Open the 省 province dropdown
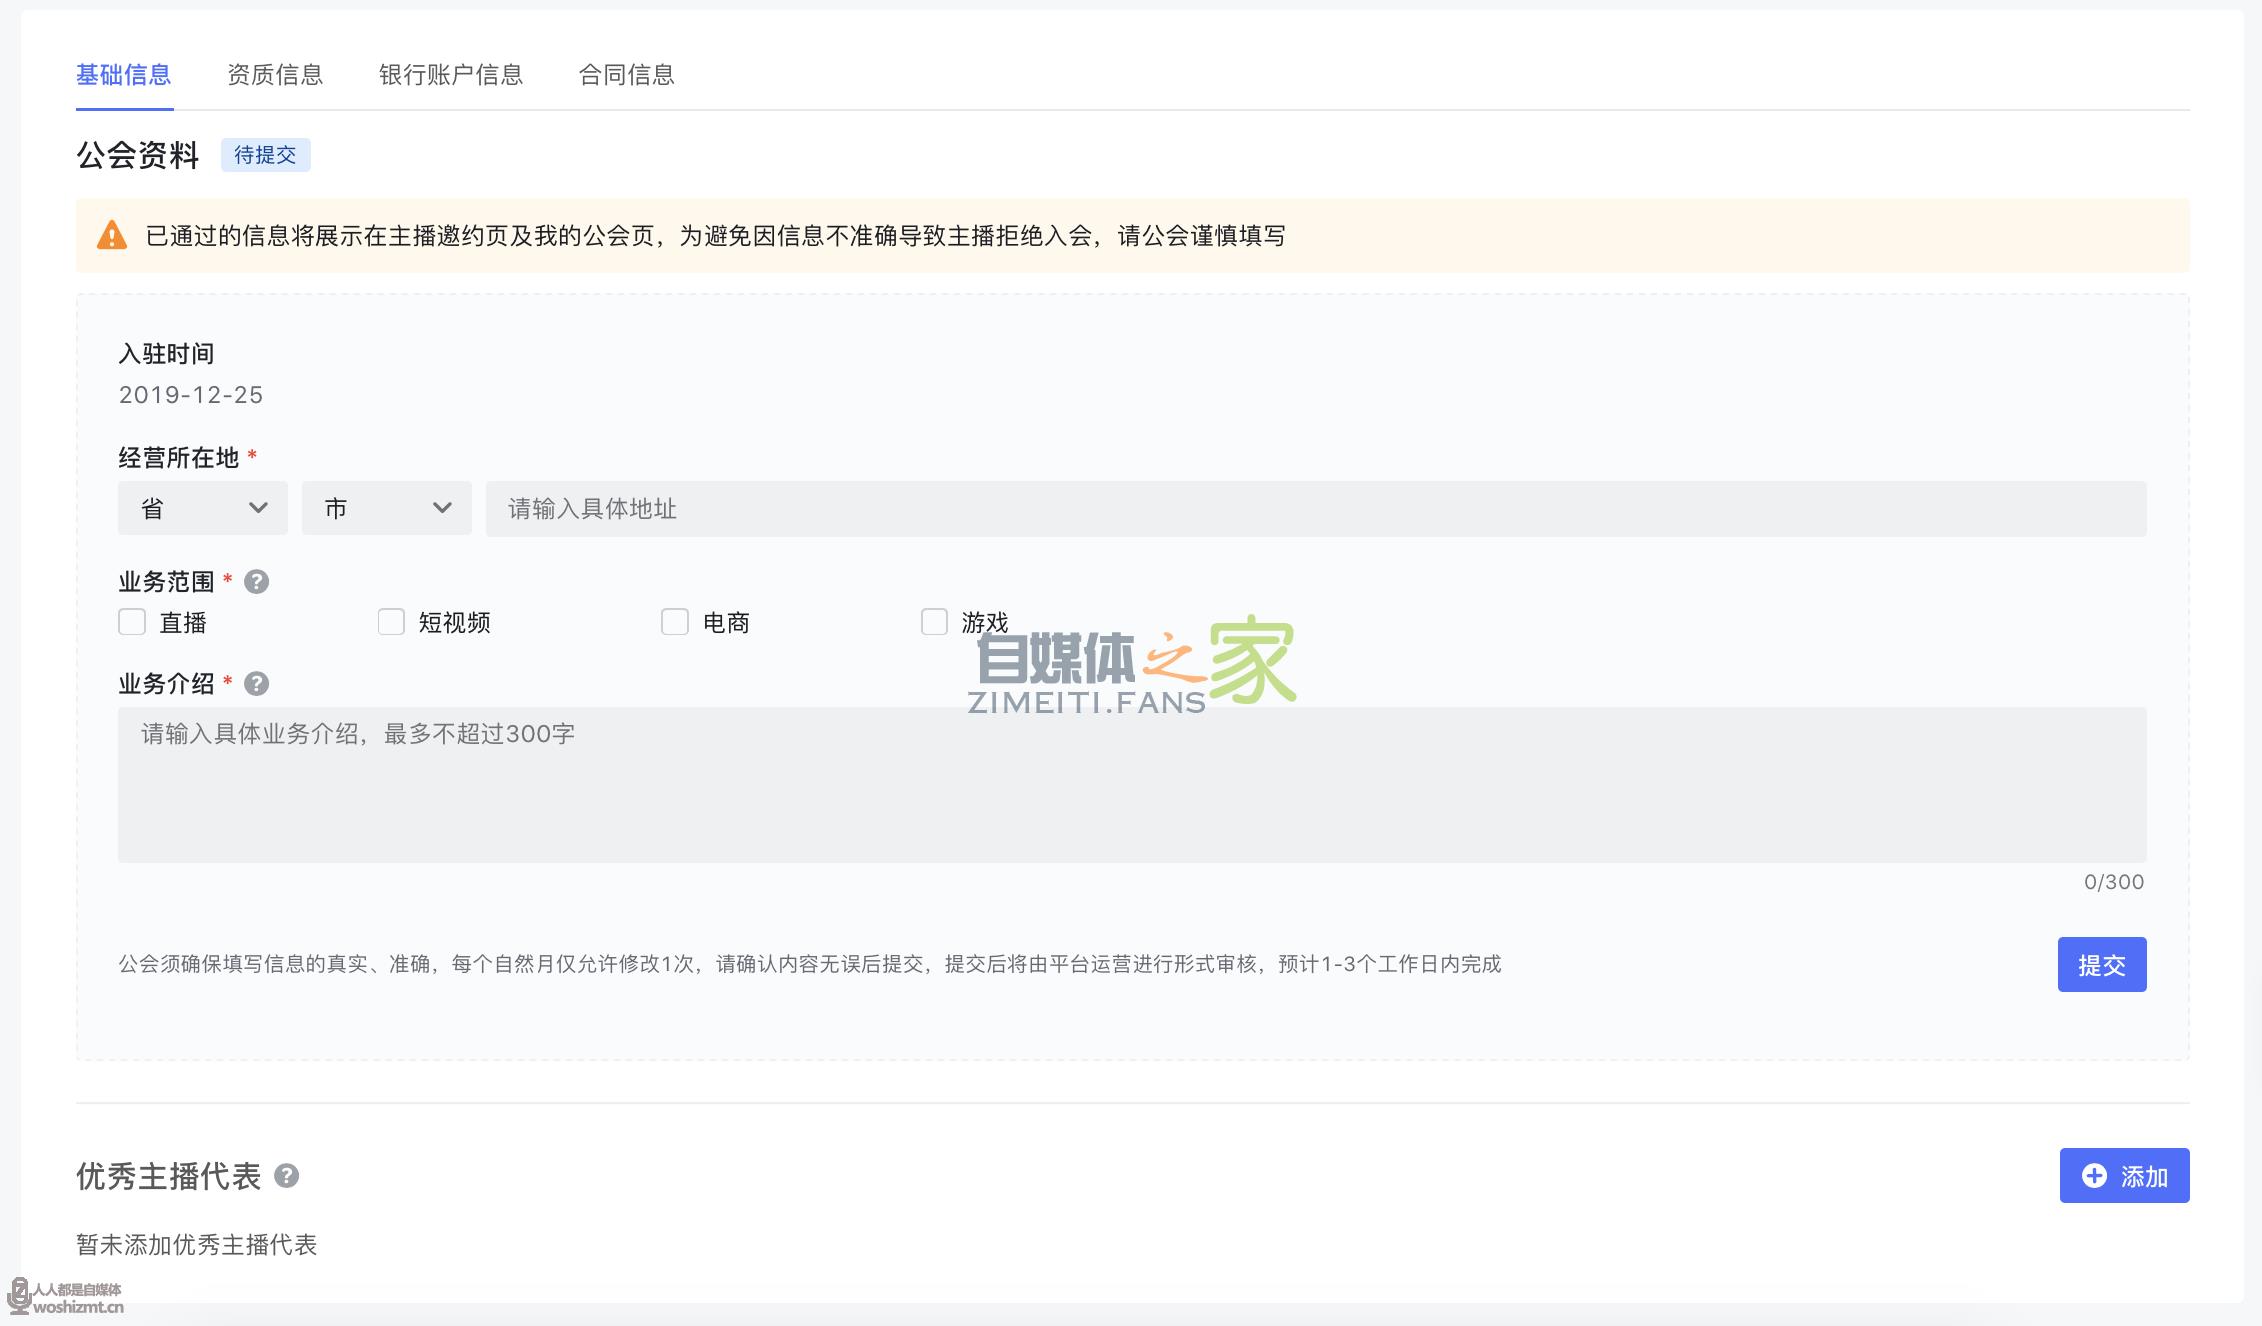This screenshot has height=1326, width=2262. 203,508
